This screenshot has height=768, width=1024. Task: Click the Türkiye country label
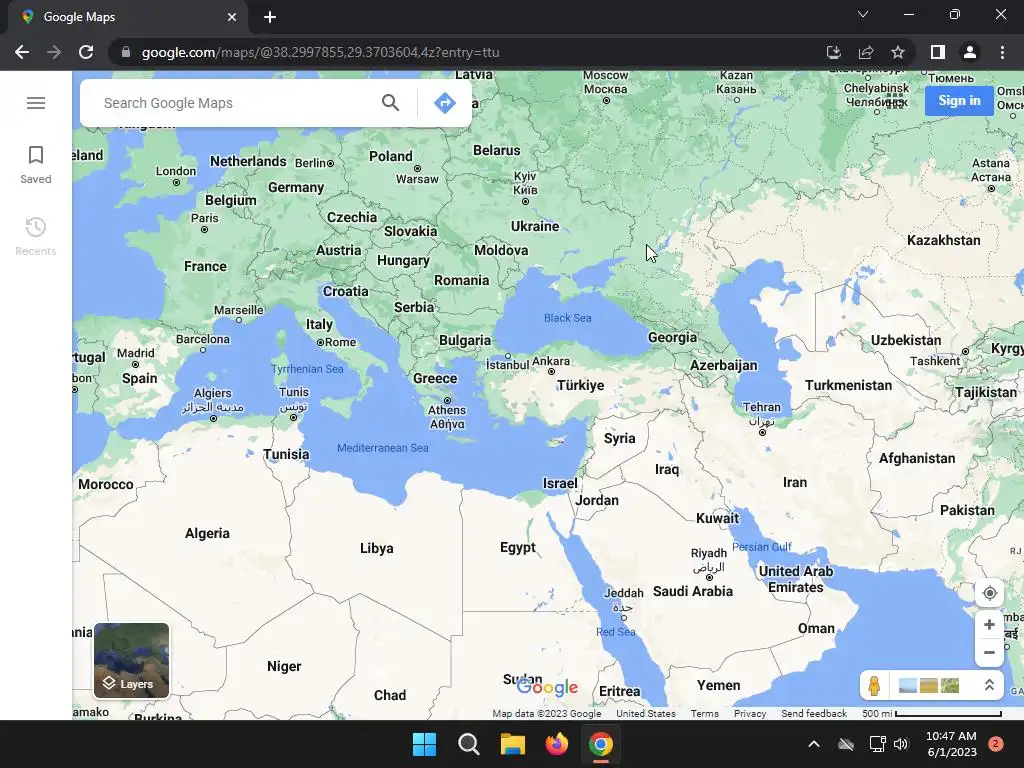[581, 385]
